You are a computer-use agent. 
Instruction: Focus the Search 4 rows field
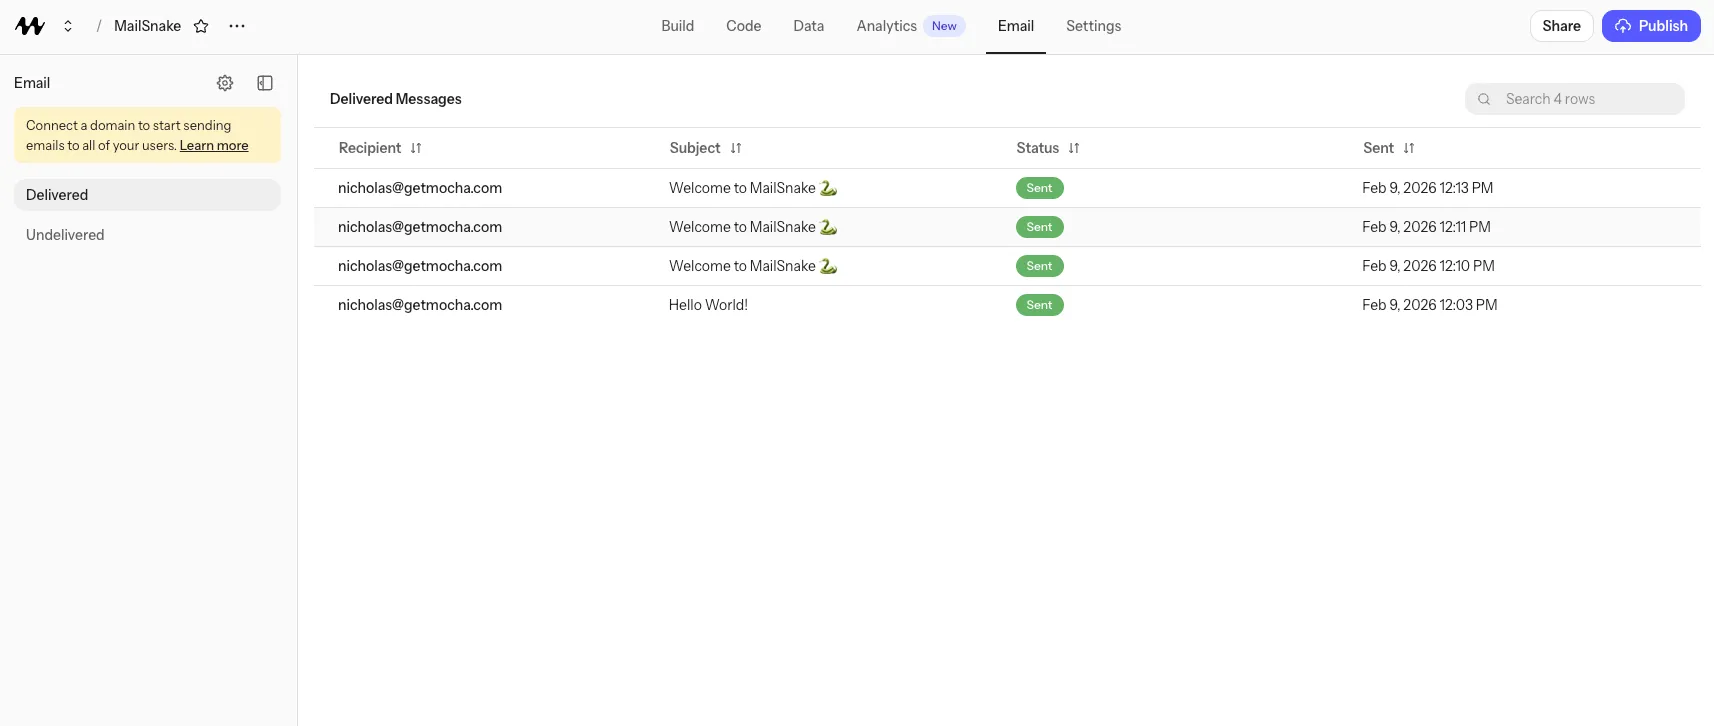click(x=1575, y=99)
